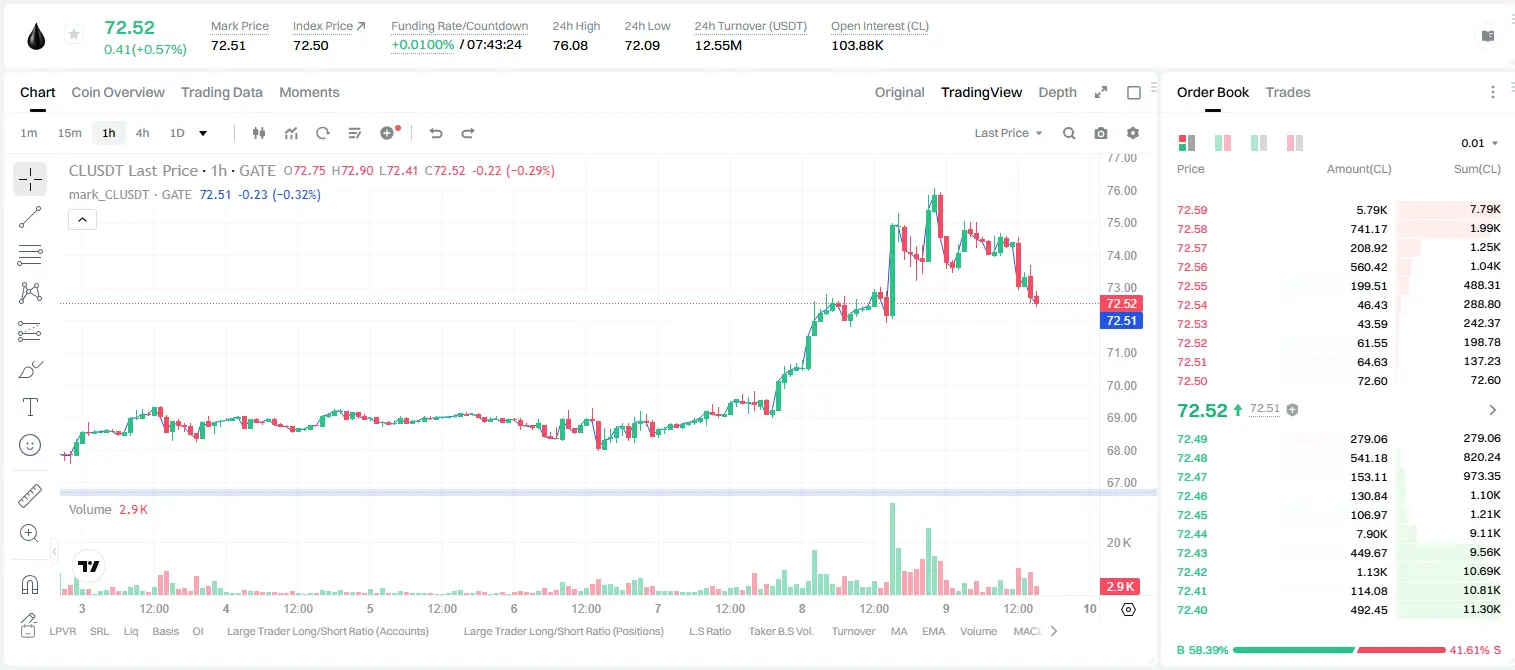Image resolution: width=1515 pixels, height=670 pixels.
Task: Open chart settings gear icon
Action: click(1133, 133)
